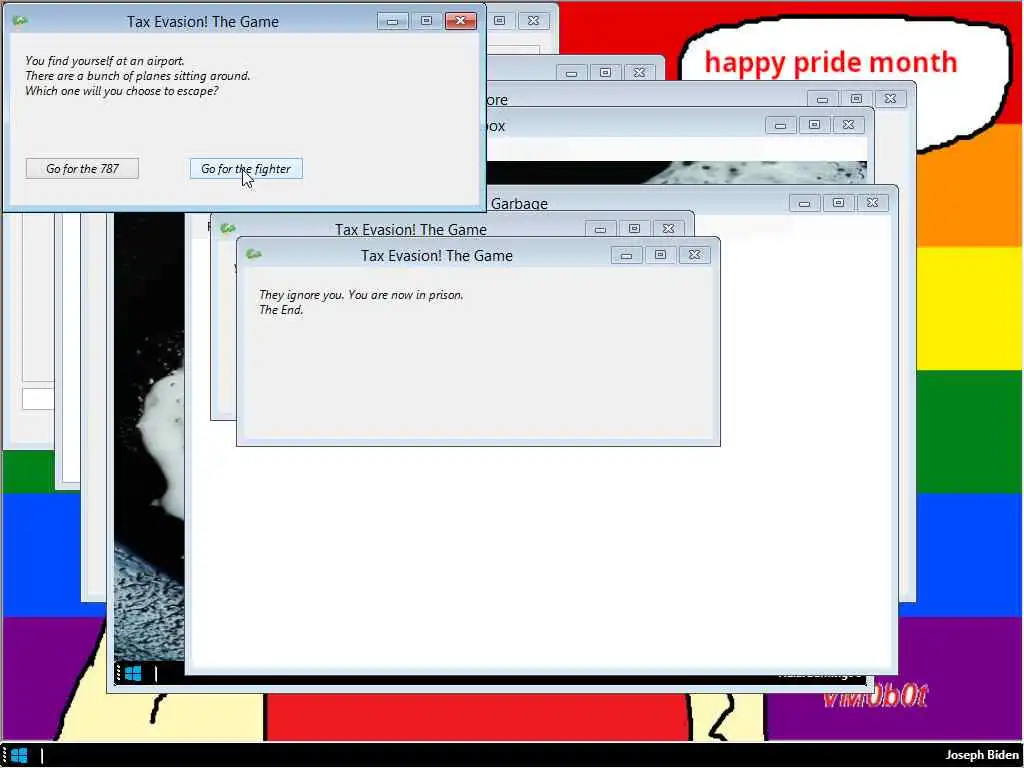Minimize the Garbage window

[x=804, y=203]
